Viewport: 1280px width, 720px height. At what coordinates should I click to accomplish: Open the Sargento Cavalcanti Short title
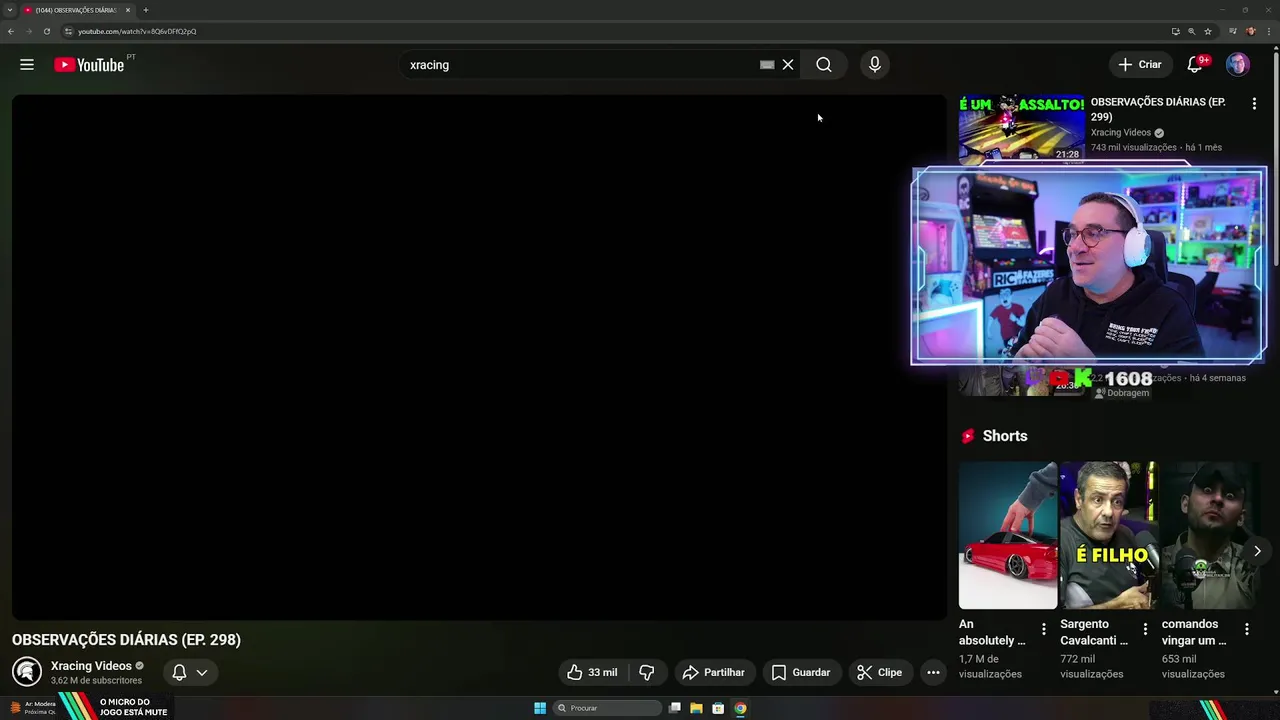1094,632
